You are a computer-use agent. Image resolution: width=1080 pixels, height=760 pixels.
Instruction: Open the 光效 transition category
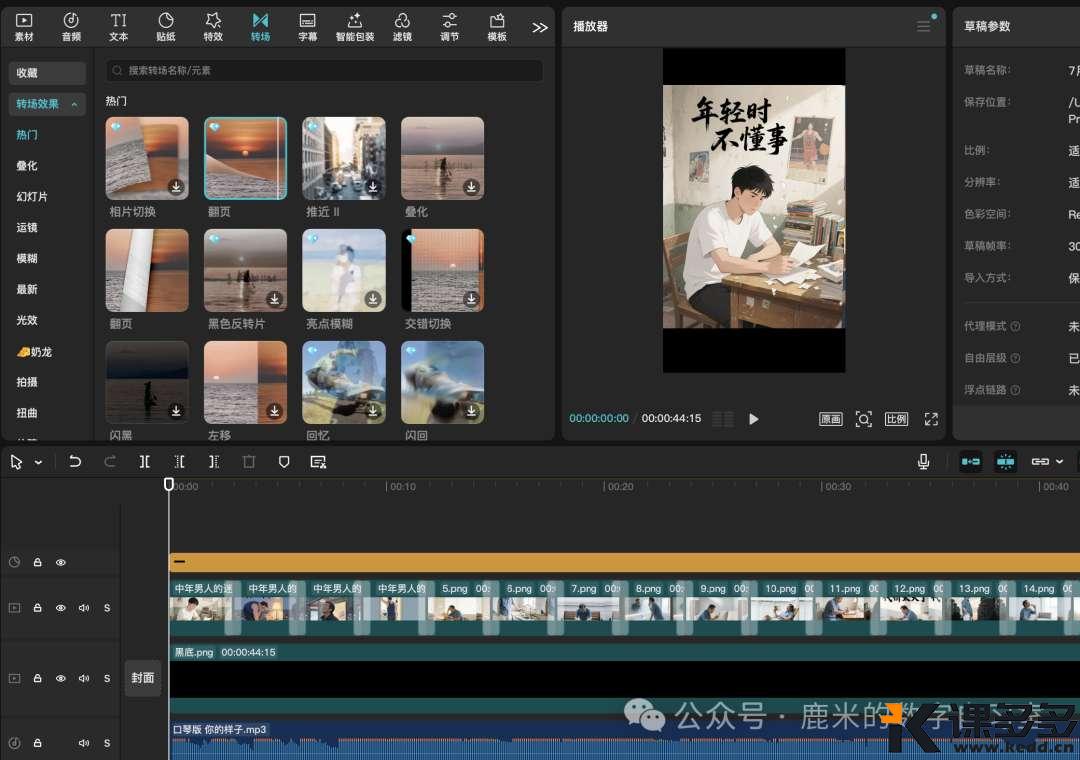(27, 320)
